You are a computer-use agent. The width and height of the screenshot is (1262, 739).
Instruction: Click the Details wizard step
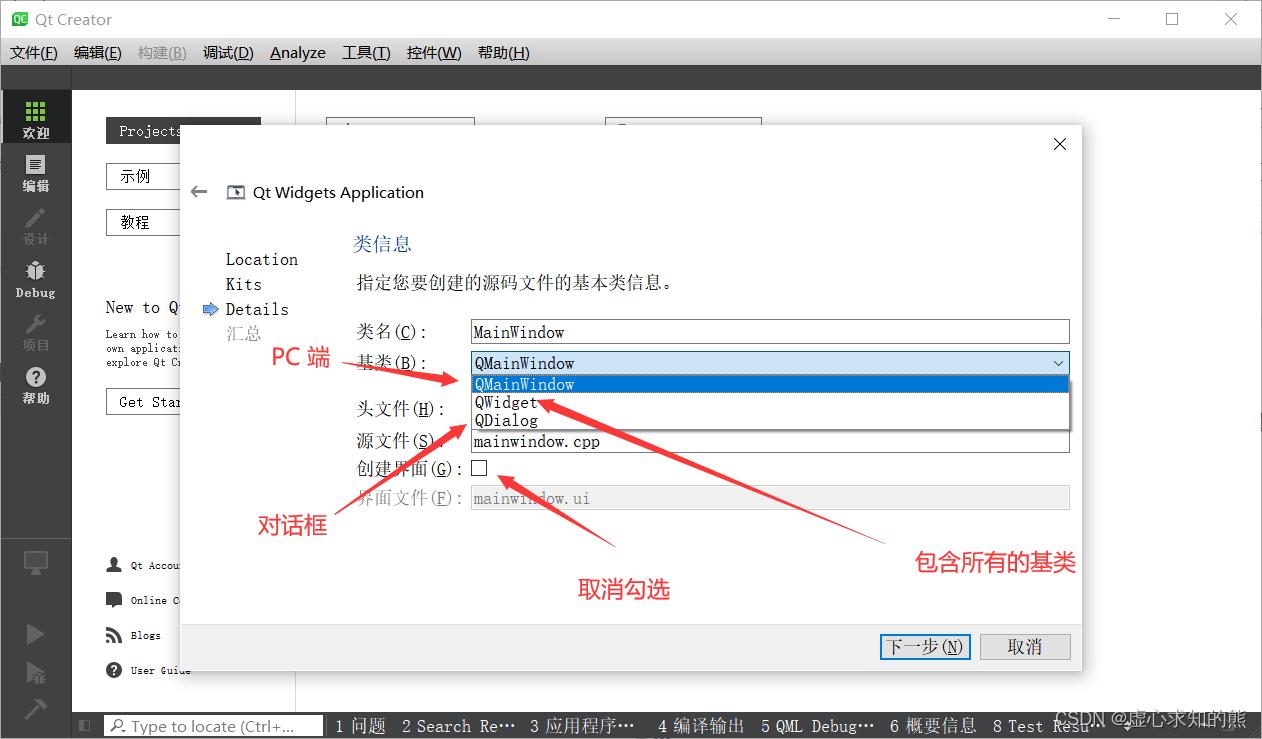pos(257,309)
